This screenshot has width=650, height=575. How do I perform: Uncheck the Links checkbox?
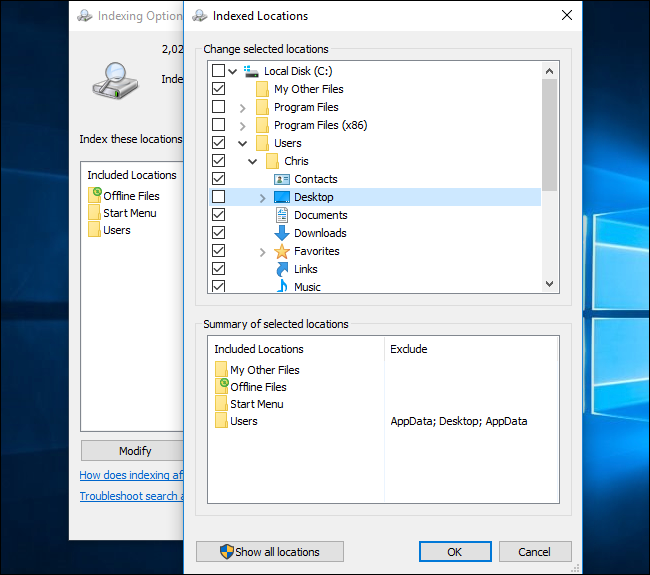[x=218, y=269]
